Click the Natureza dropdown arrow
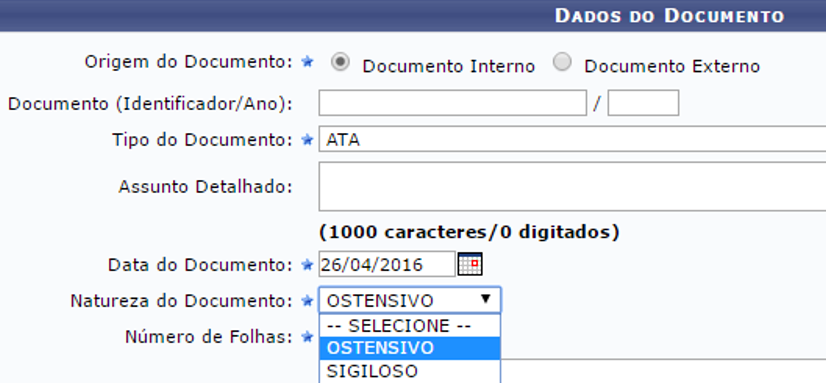The image size is (826, 383). 486,299
